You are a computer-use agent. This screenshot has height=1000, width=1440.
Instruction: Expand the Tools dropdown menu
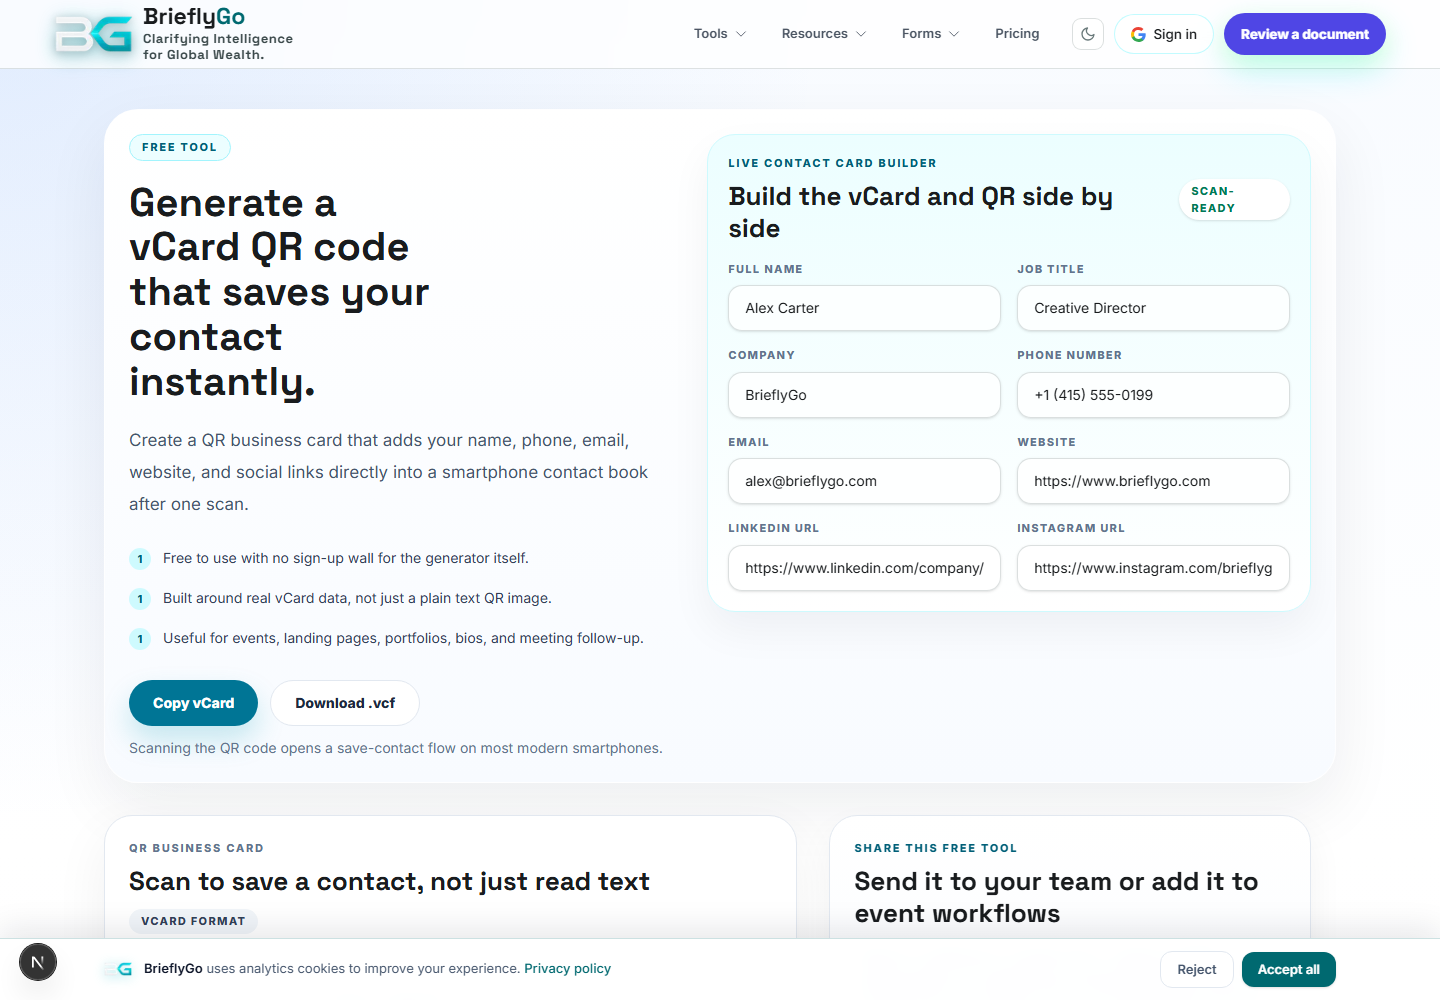pyautogui.click(x=720, y=34)
